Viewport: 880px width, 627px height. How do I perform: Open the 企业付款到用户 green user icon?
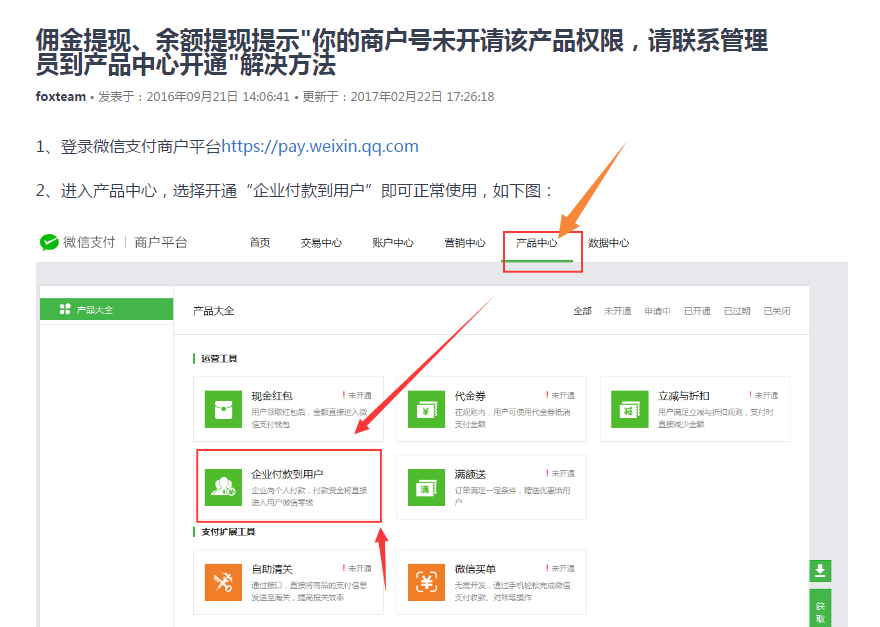[223, 487]
